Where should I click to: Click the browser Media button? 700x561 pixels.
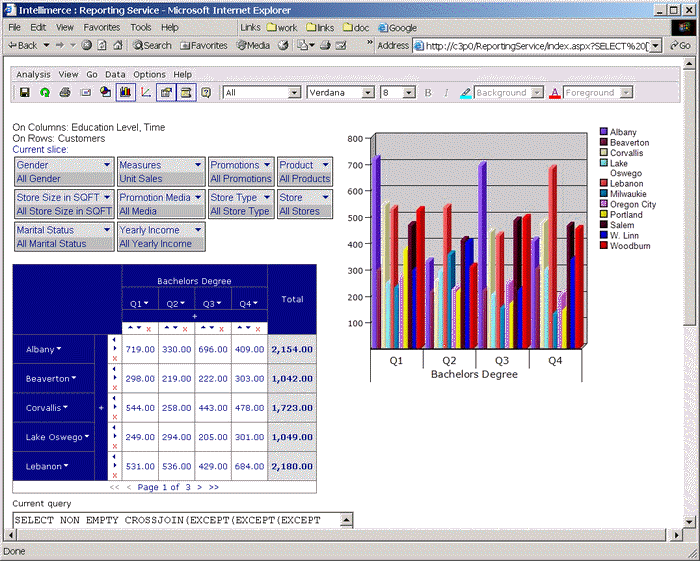[253, 45]
